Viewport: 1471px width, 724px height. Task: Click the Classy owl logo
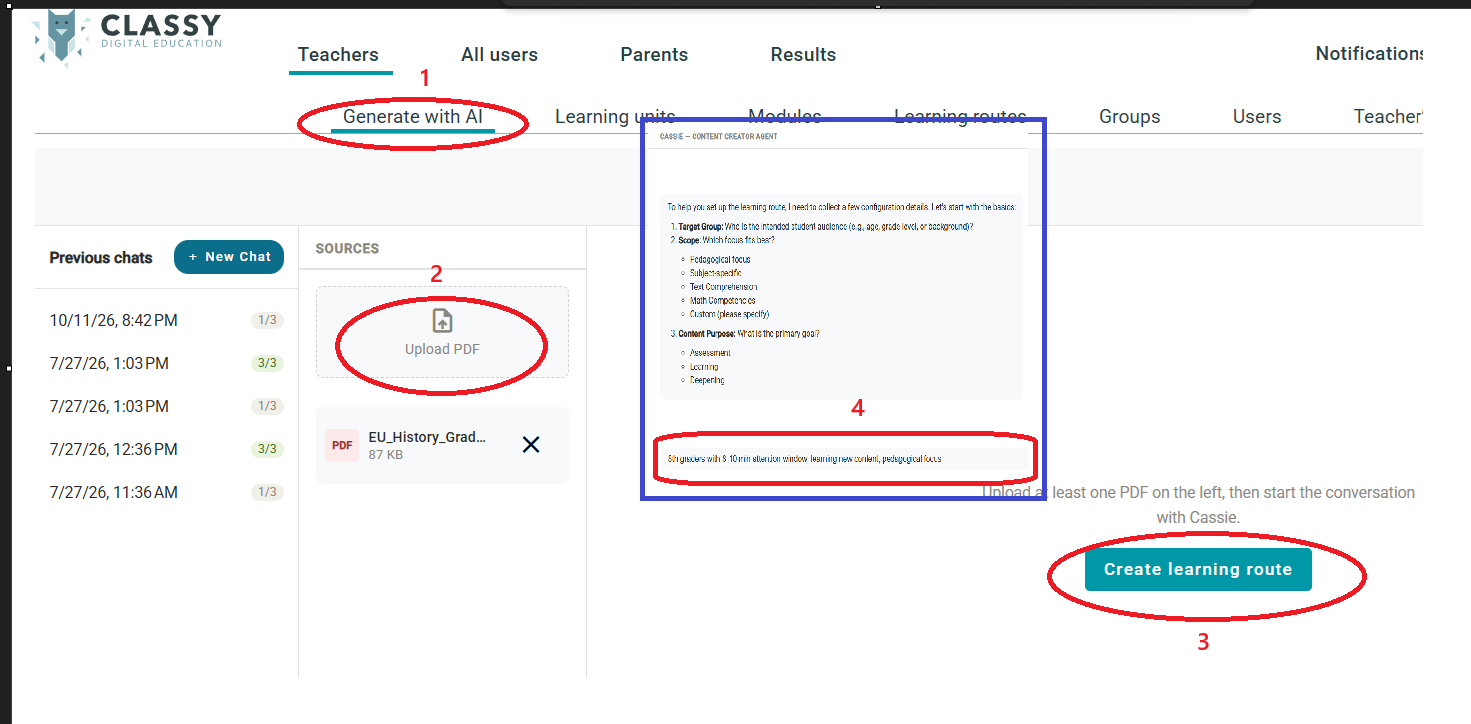(x=62, y=38)
